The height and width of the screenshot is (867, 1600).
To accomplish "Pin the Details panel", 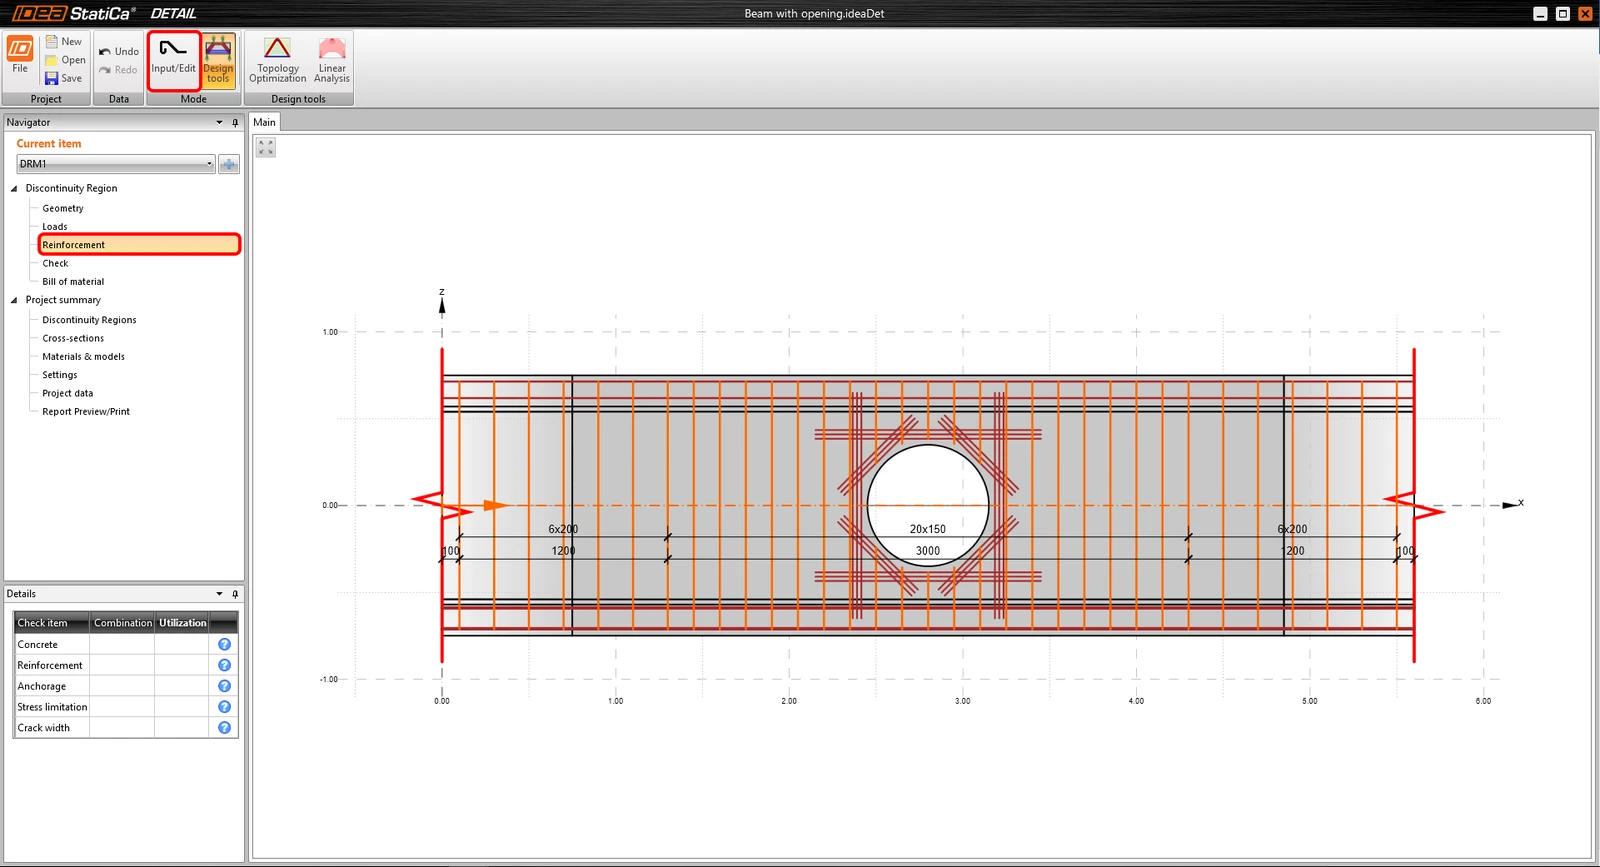I will click(235, 594).
